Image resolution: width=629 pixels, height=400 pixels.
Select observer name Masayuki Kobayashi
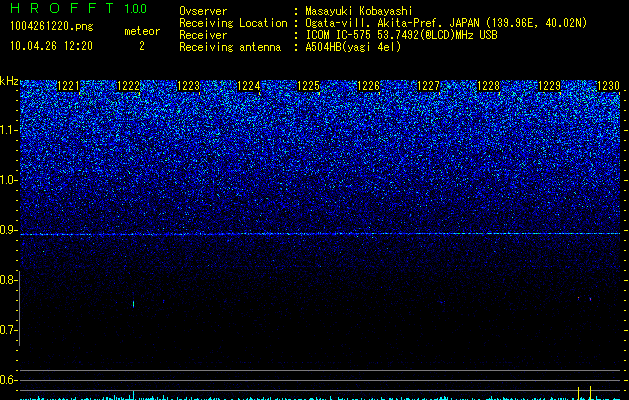pos(359,11)
